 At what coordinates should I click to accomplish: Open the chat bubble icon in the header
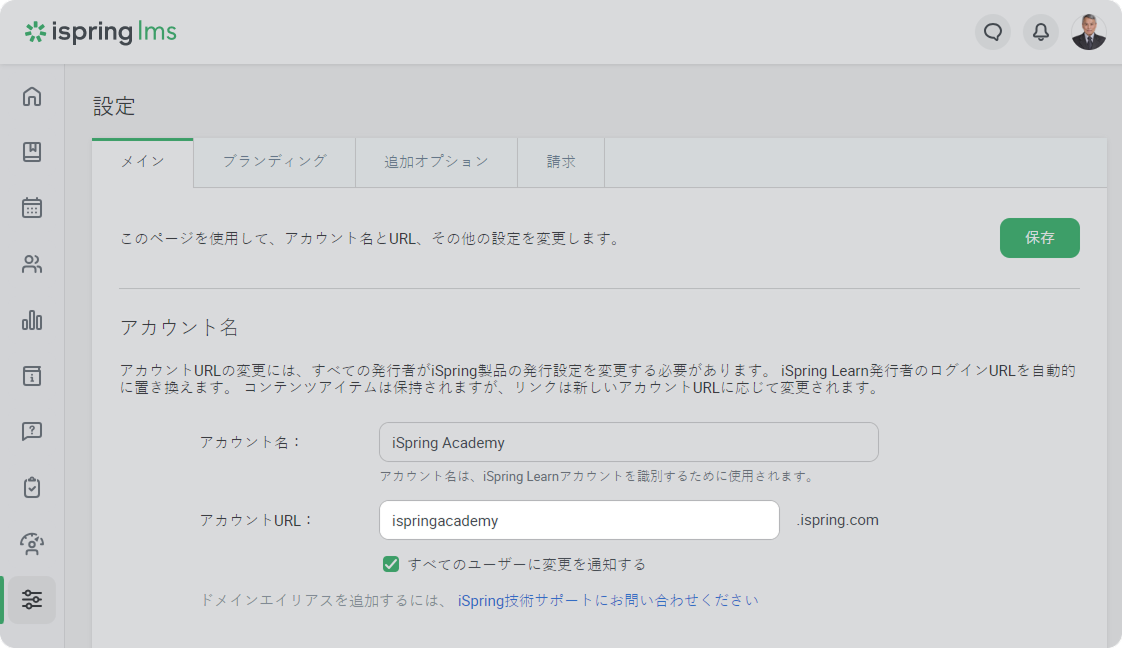pyautogui.click(x=993, y=32)
